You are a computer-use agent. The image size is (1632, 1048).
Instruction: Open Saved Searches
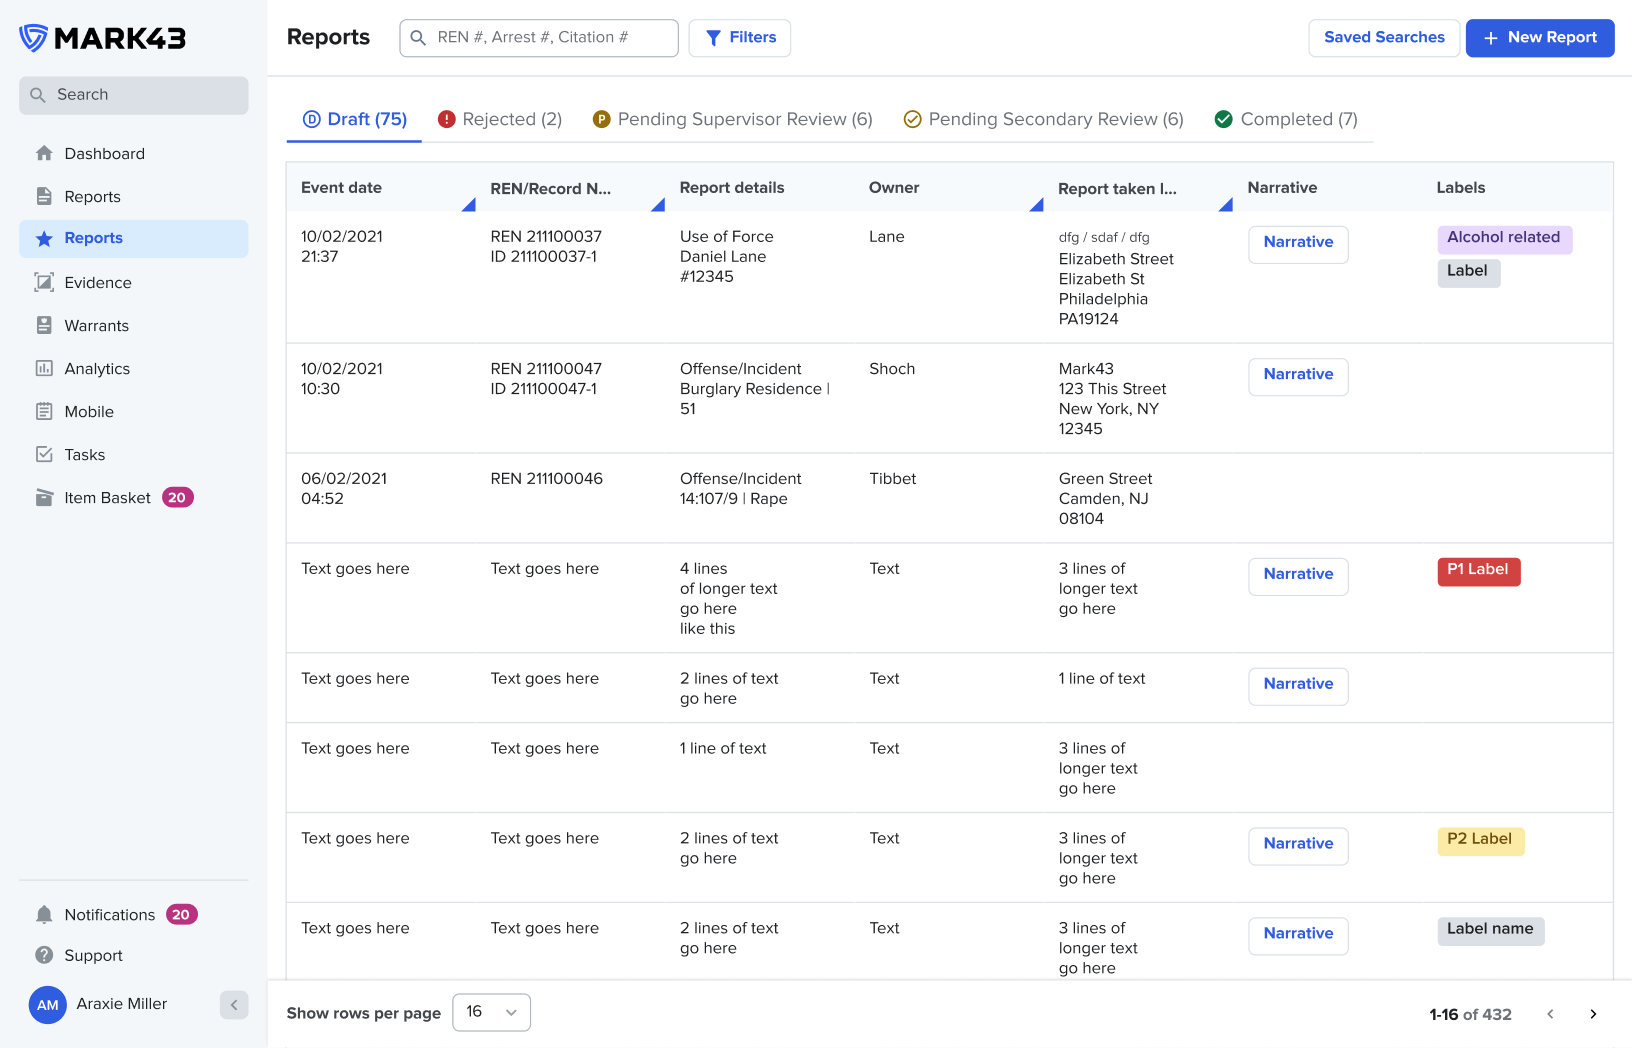coord(1384,38)
